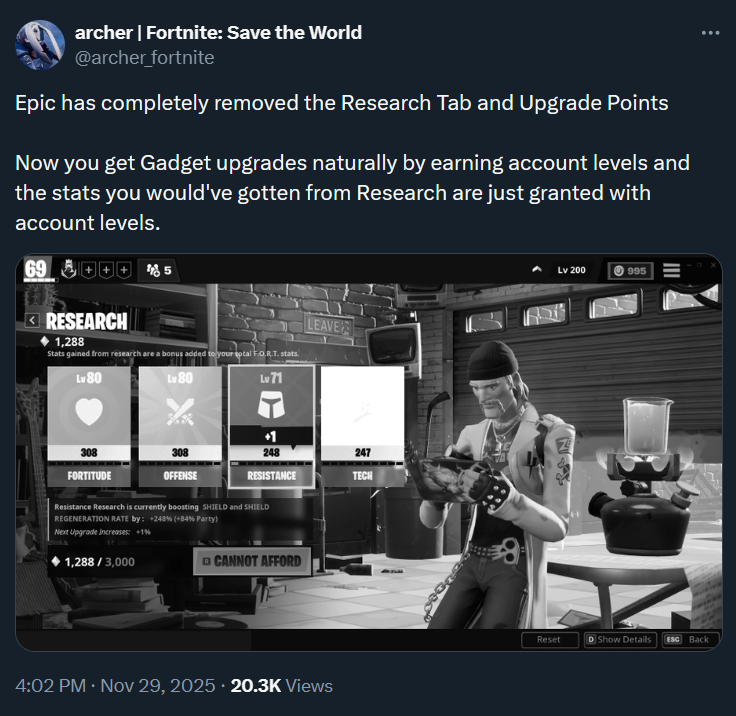Click the Cannot Afford button
Screen dimensions: 736x716
coord(252,561)
